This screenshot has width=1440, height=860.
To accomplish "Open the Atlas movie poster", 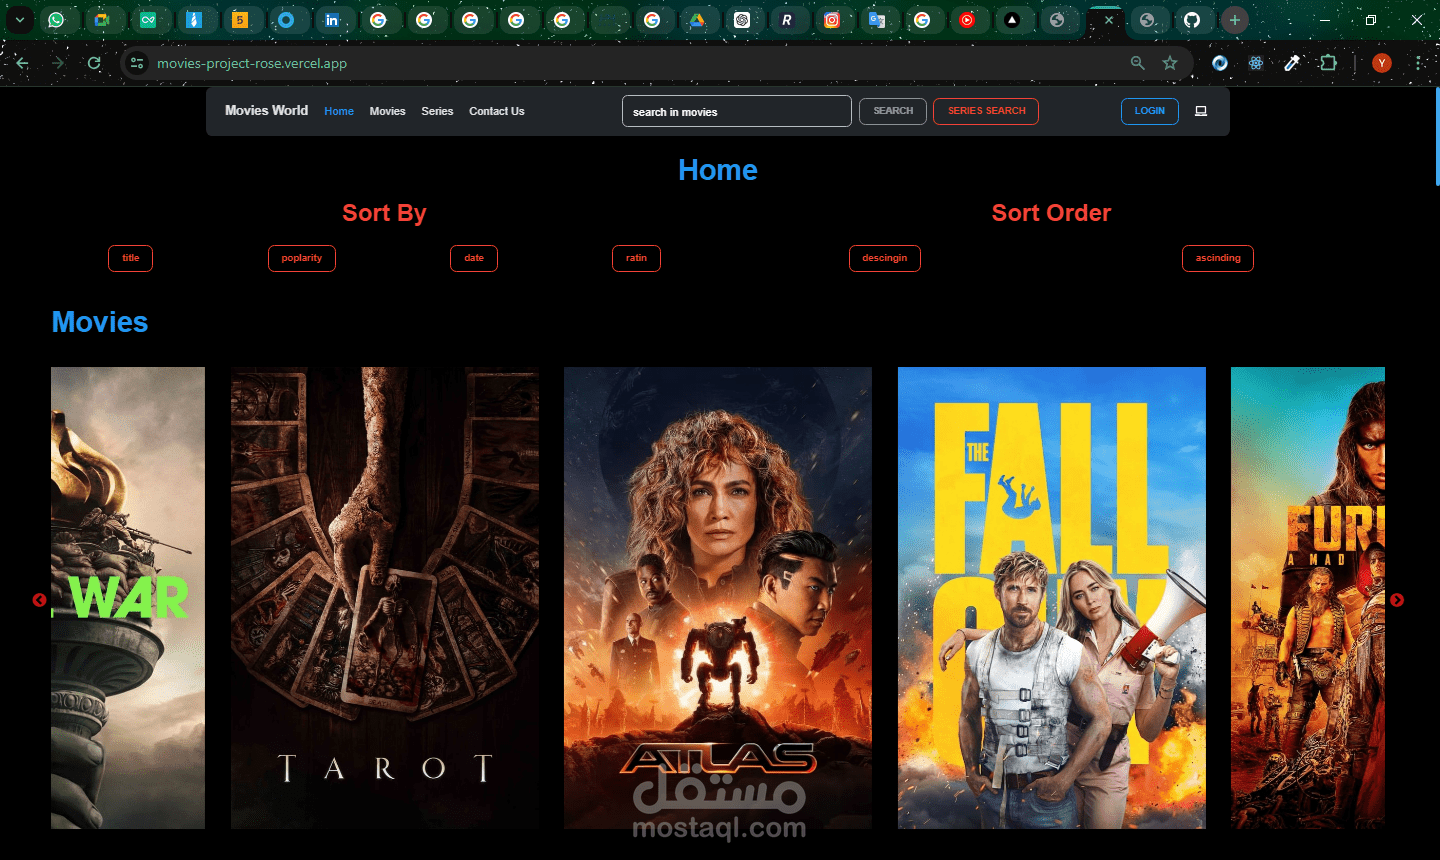I will coord(718,598).
